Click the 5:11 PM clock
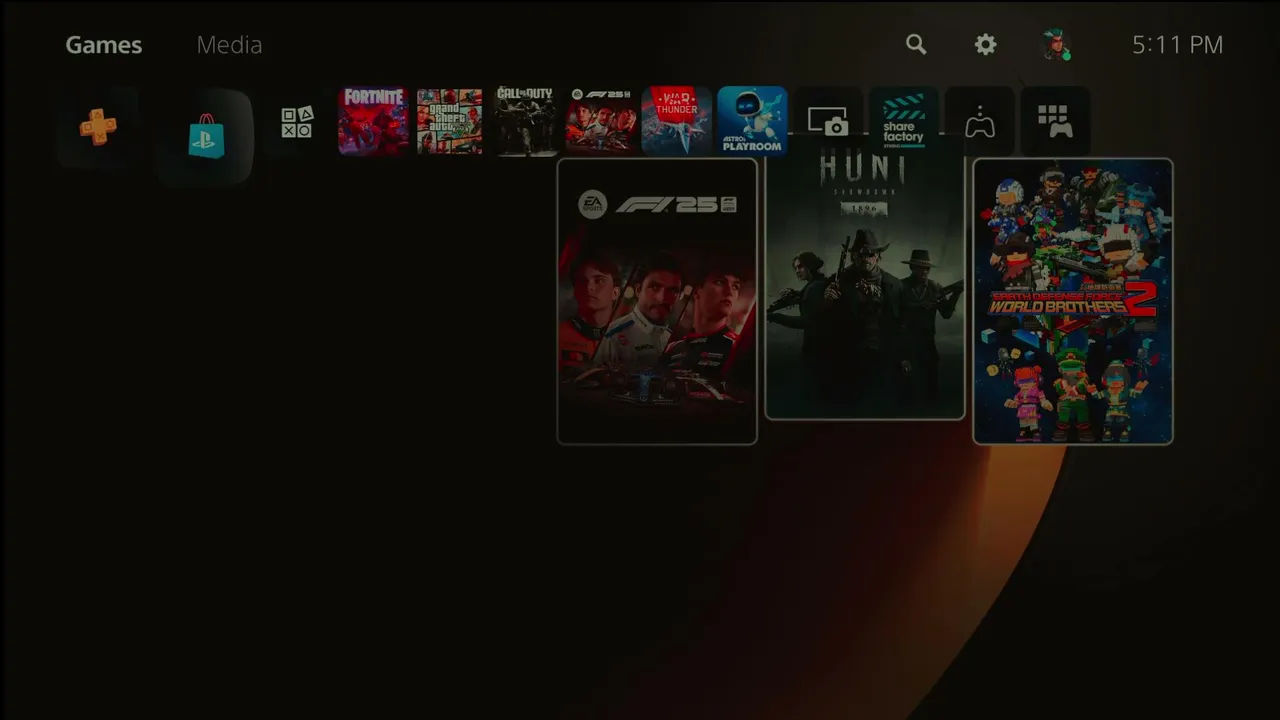The image size is (1280, 720). tap(1177, 45)
